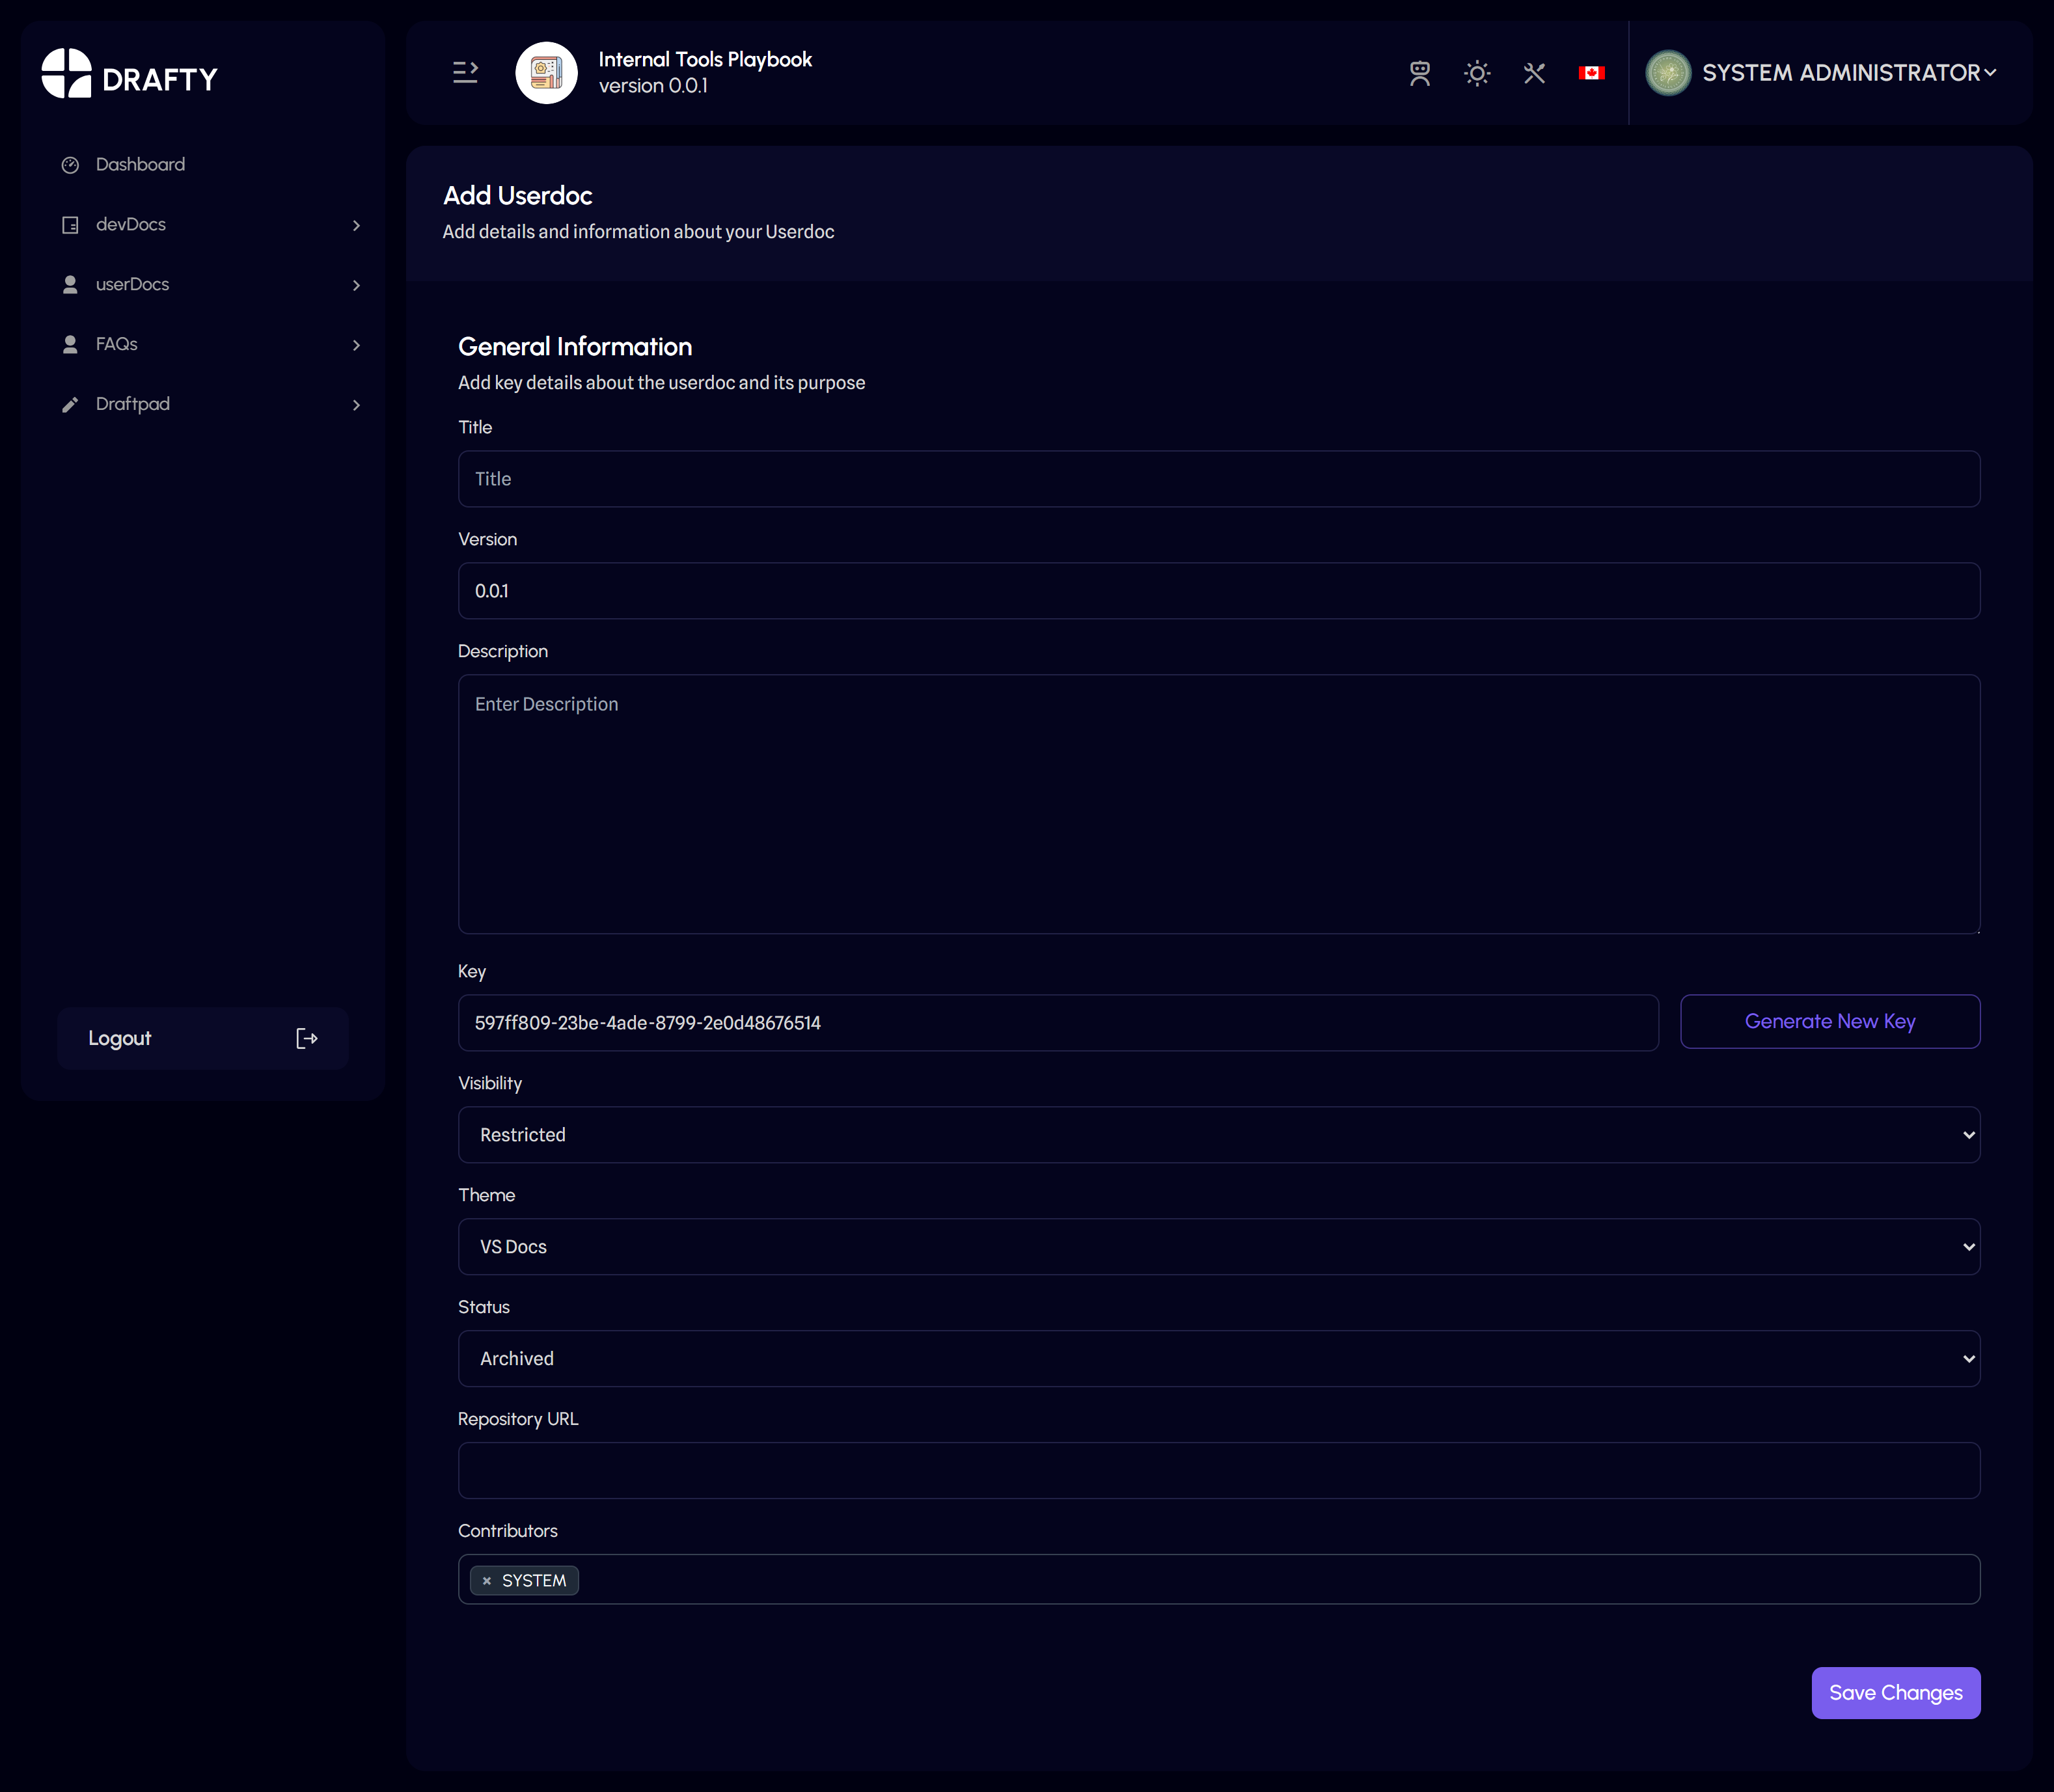Image resolution: width=2054 pixels, height=1792 pixels.
Task: Click the logout arrow icon
Action: click(x=307, y=1038)
